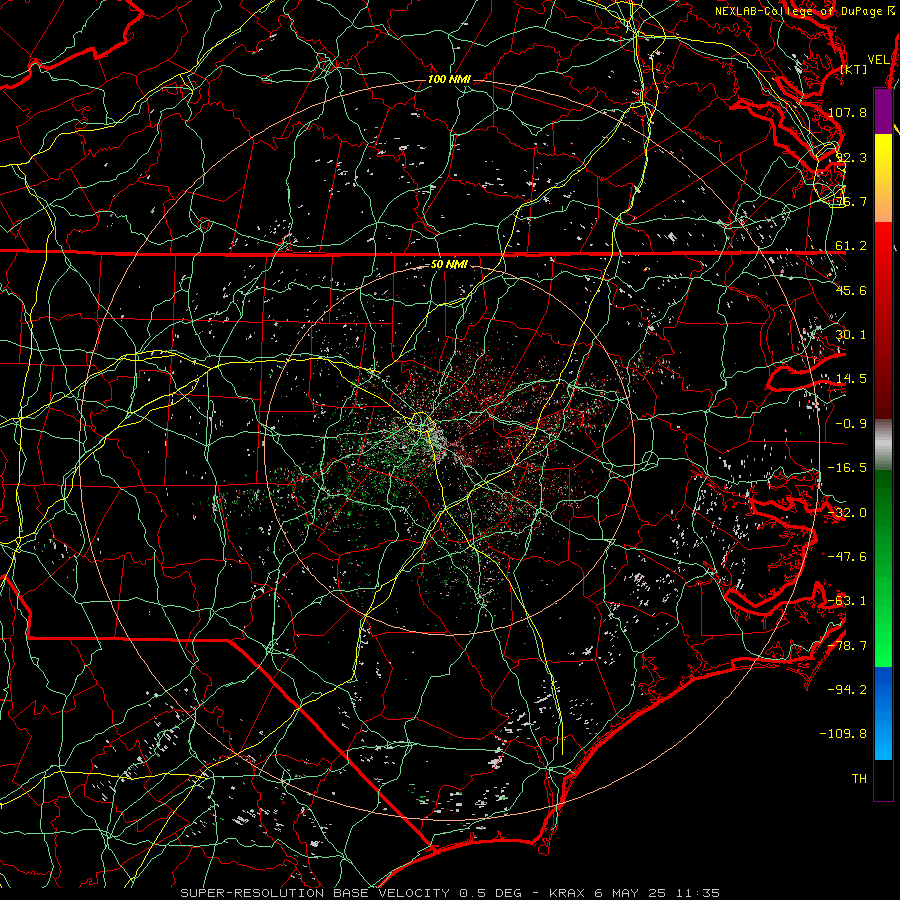This screenshot has height=900, width=900.
Task: Click the gray near-zero segment of color bar
Action: [883, 444]
